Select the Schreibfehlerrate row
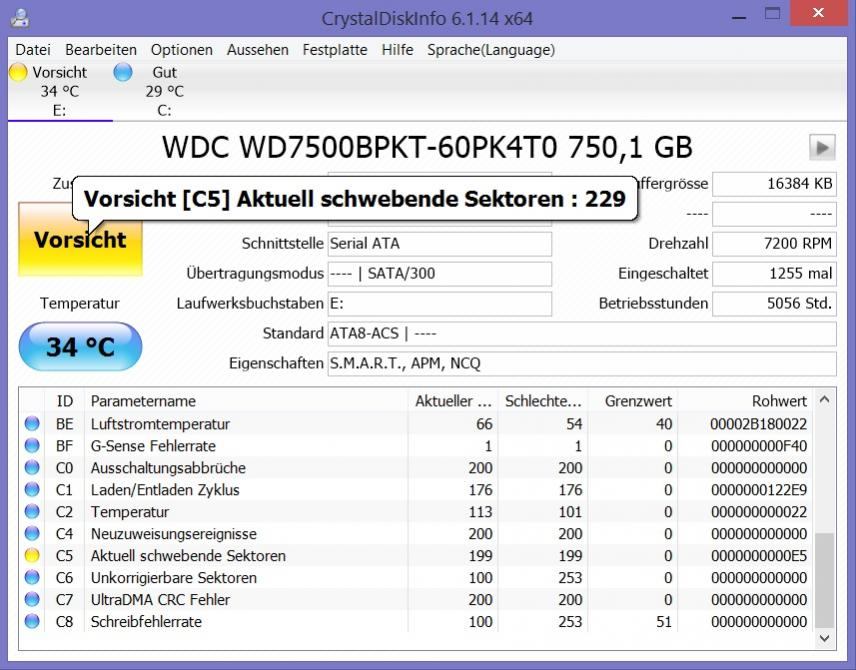This screenshot has width=856, height=670. (x=417, y=621)
